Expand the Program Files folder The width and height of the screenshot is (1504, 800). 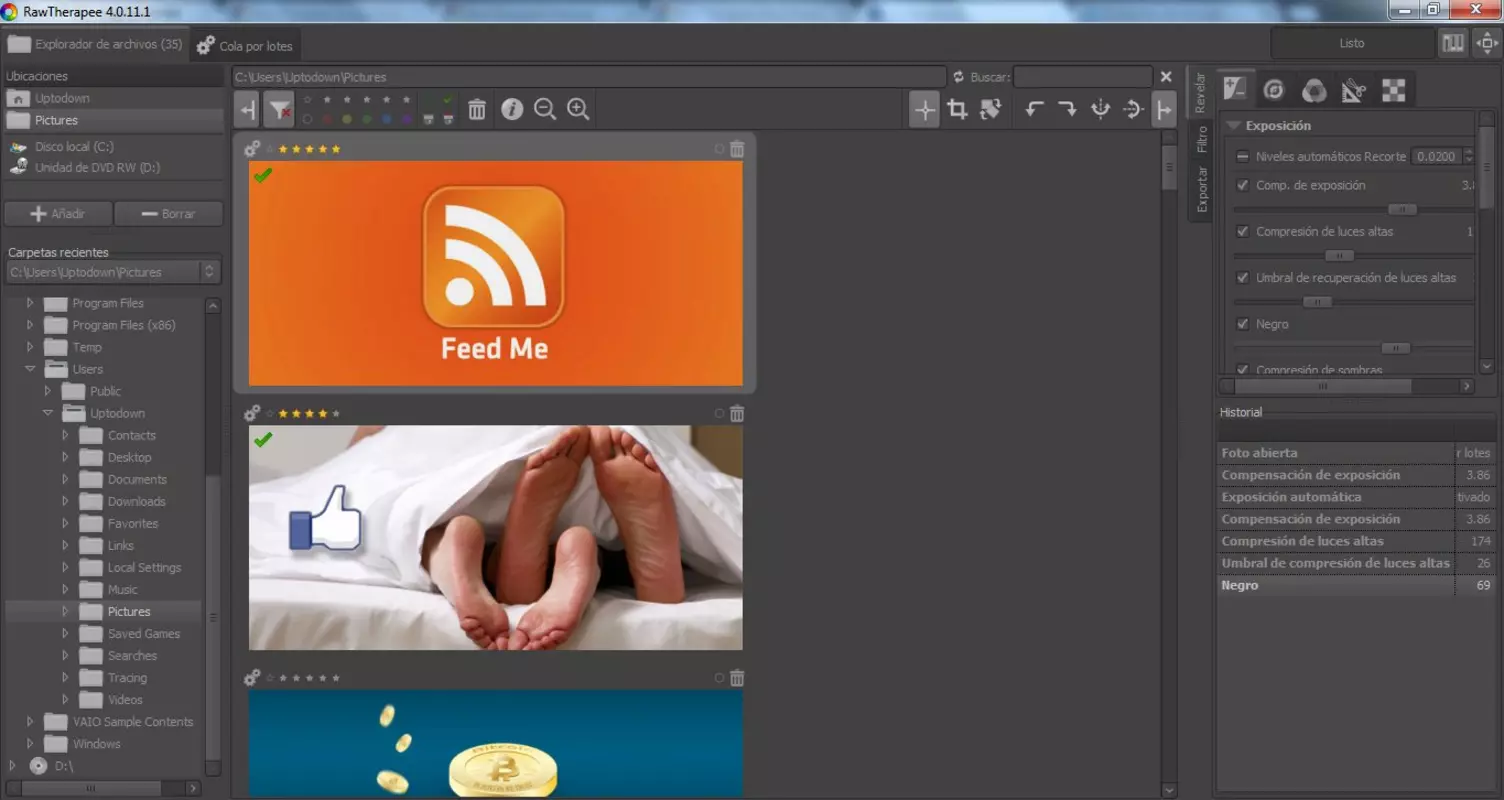30,303
